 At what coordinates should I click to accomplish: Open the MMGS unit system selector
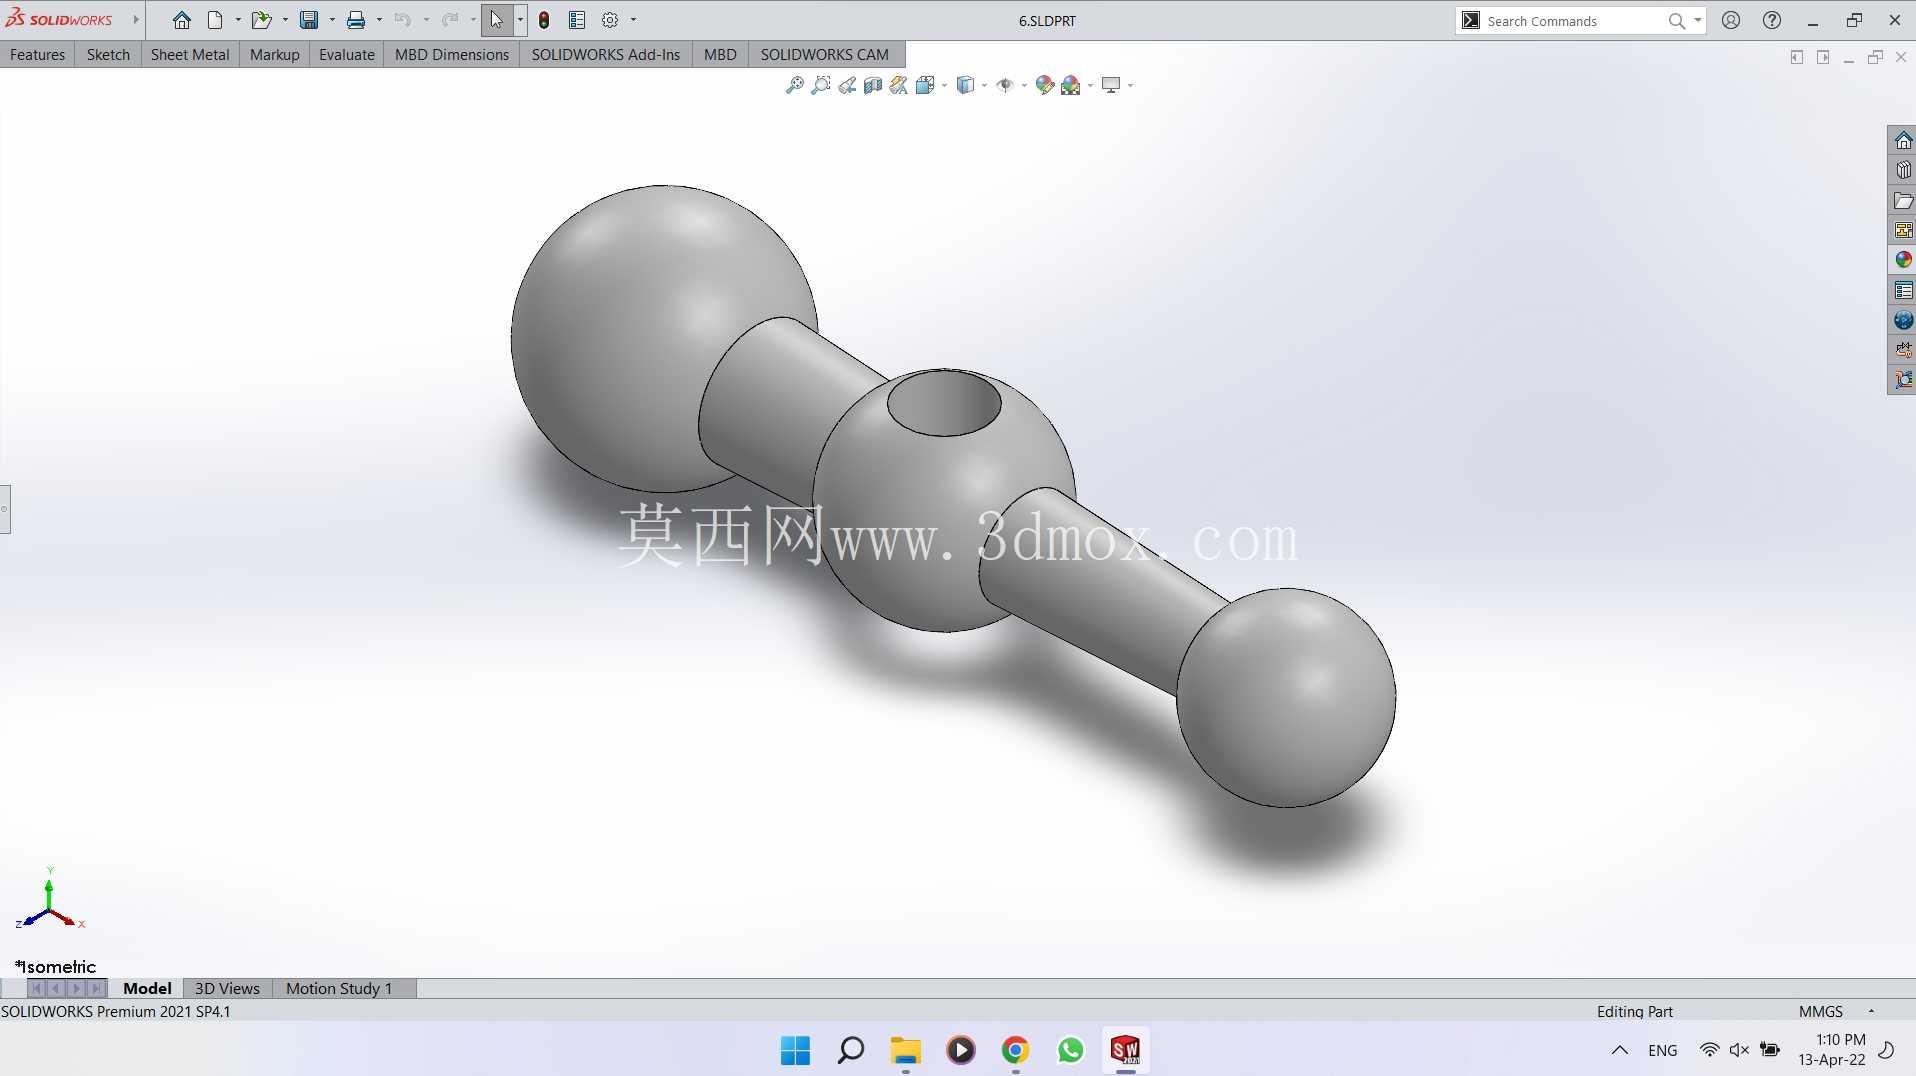[1821, 1011]
